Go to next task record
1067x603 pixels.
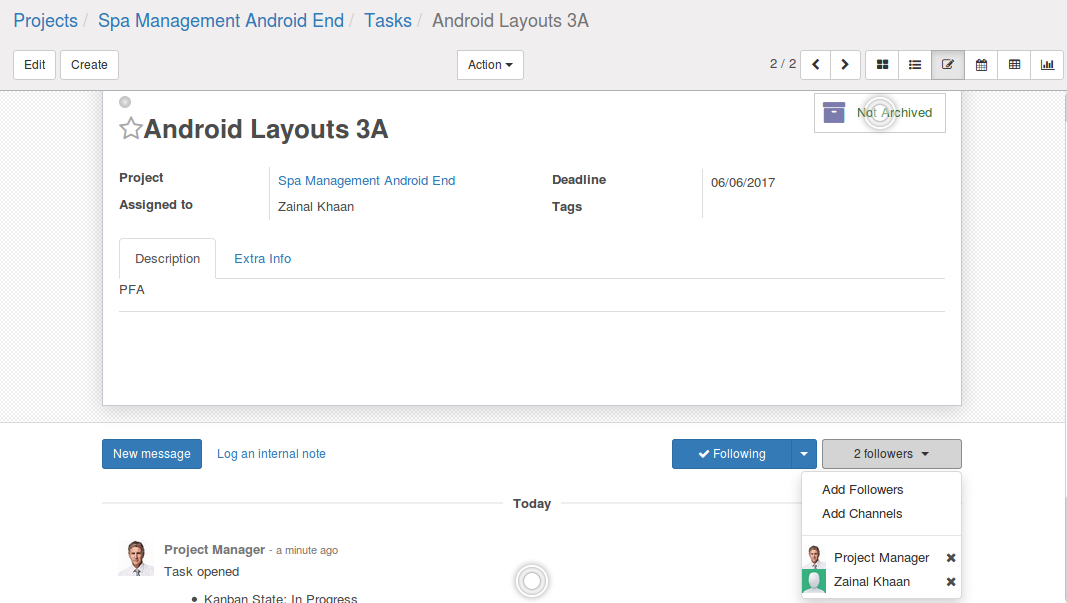coord(845,65)
